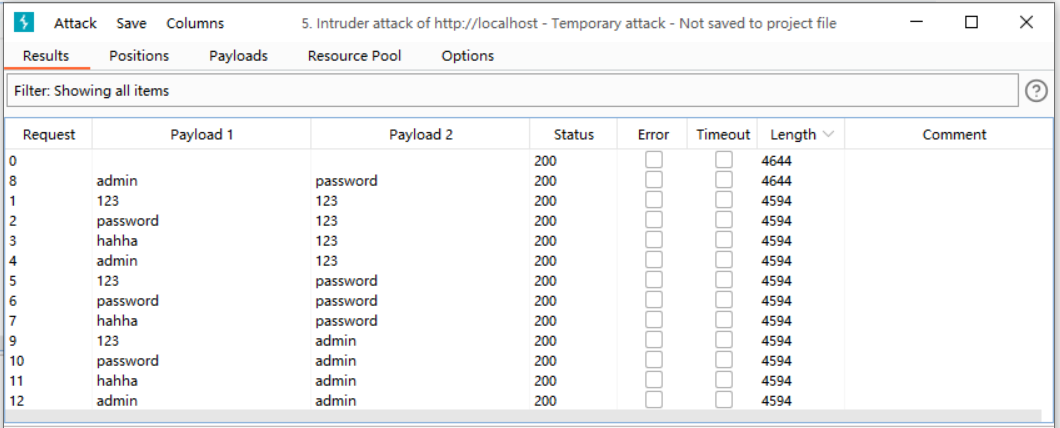
Task: Toggle Error checkbox for request 12
Action: (654, 400)
